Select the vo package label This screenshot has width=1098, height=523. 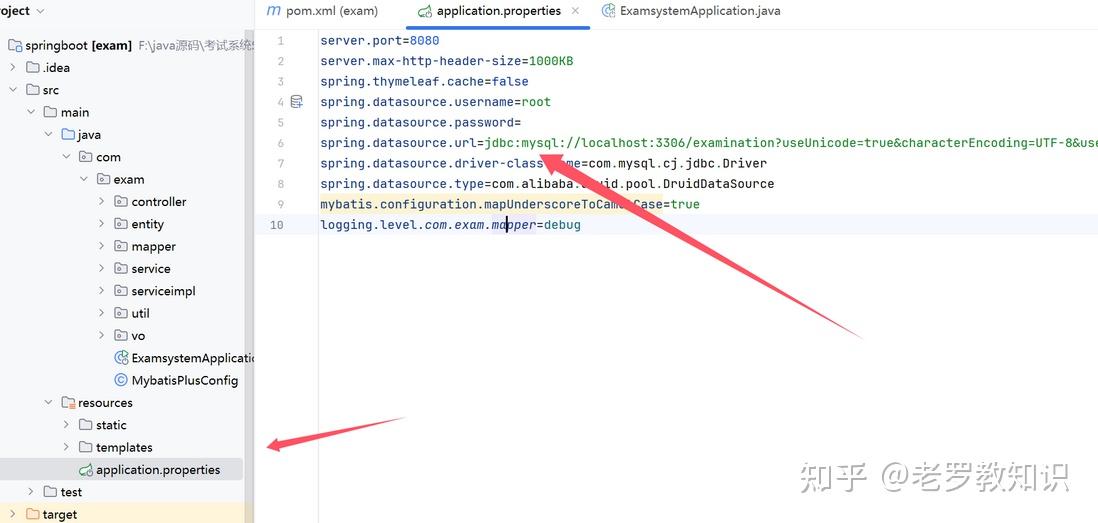pyautogui.click(x=138, y=336)
